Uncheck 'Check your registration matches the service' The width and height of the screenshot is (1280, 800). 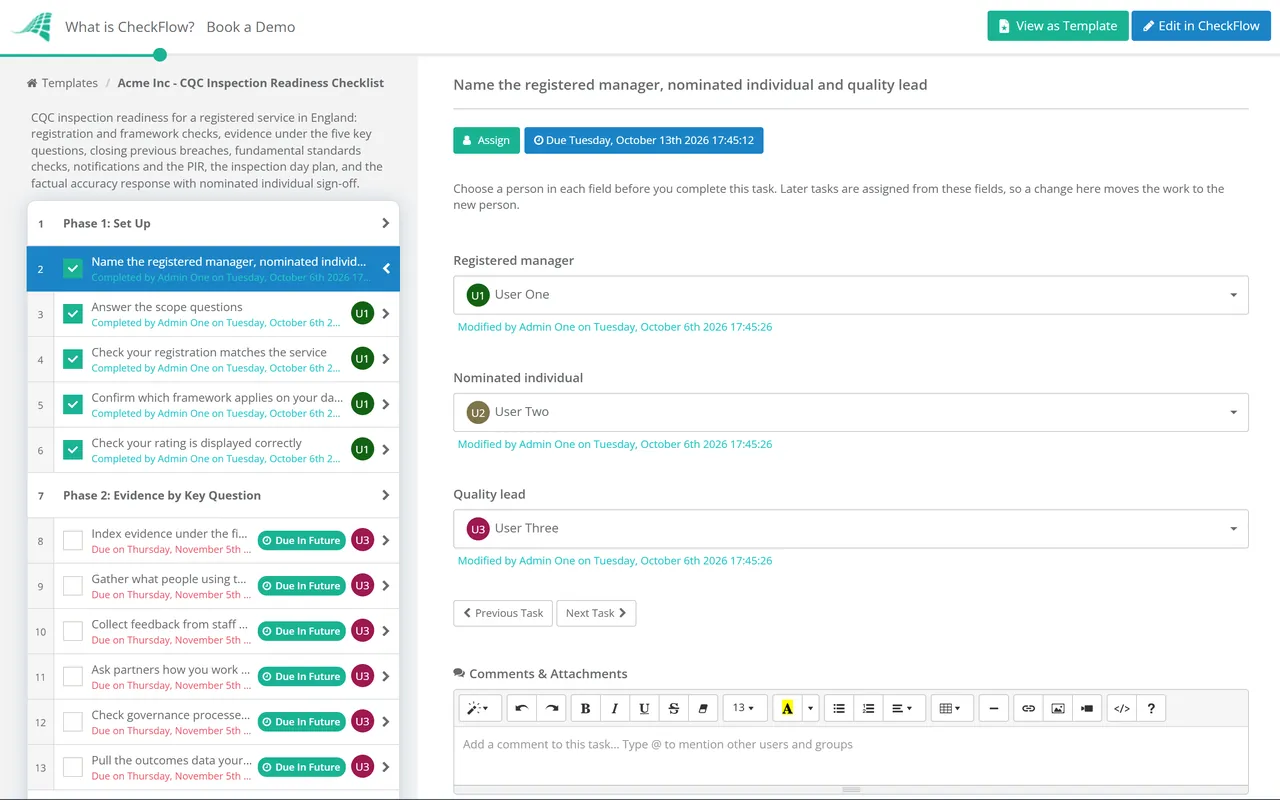point(73,359)
